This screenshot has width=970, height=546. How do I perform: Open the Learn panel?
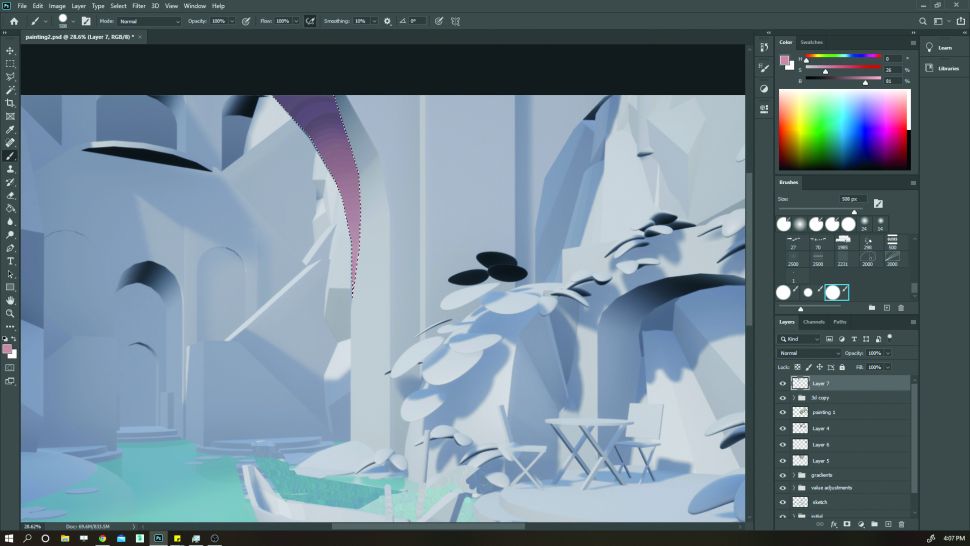click(x=944, y=47)
